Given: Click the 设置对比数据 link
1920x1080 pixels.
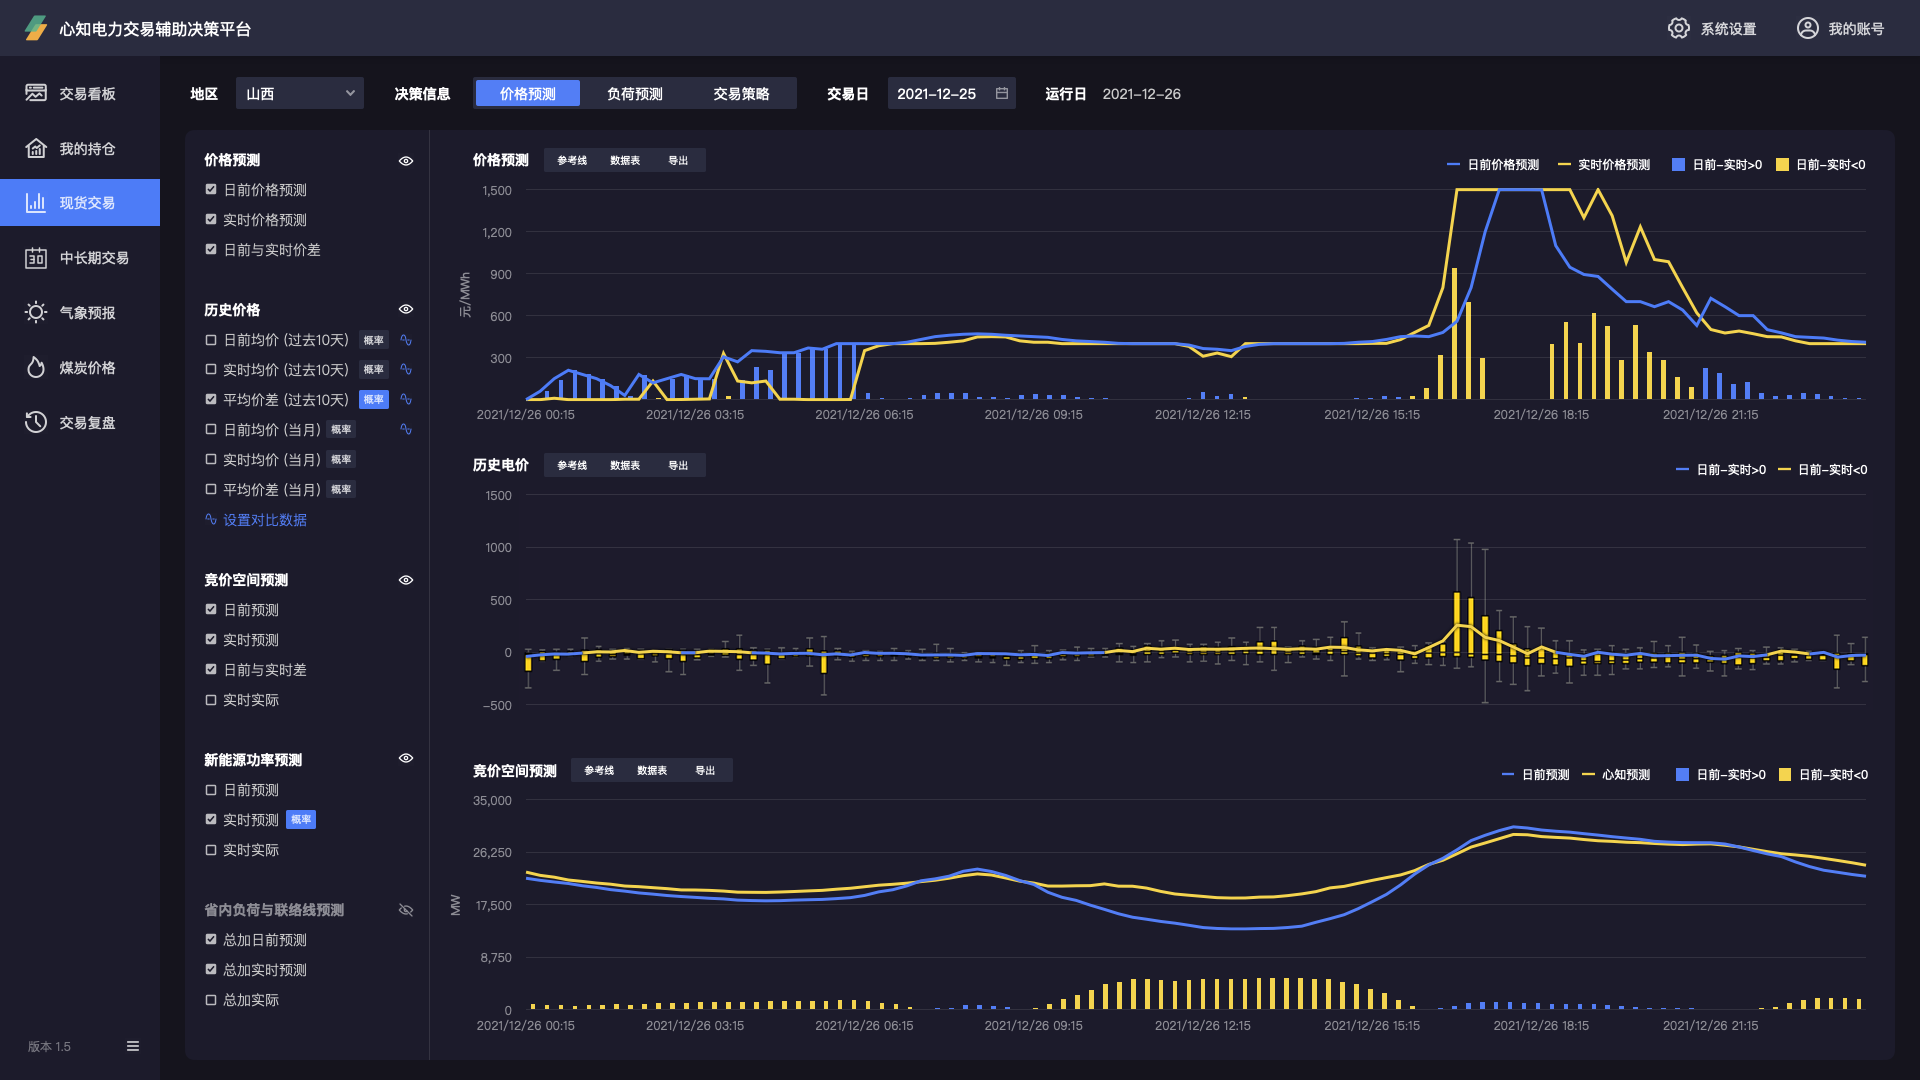Looking at the screenshot, I should click(x=265, y=520).
